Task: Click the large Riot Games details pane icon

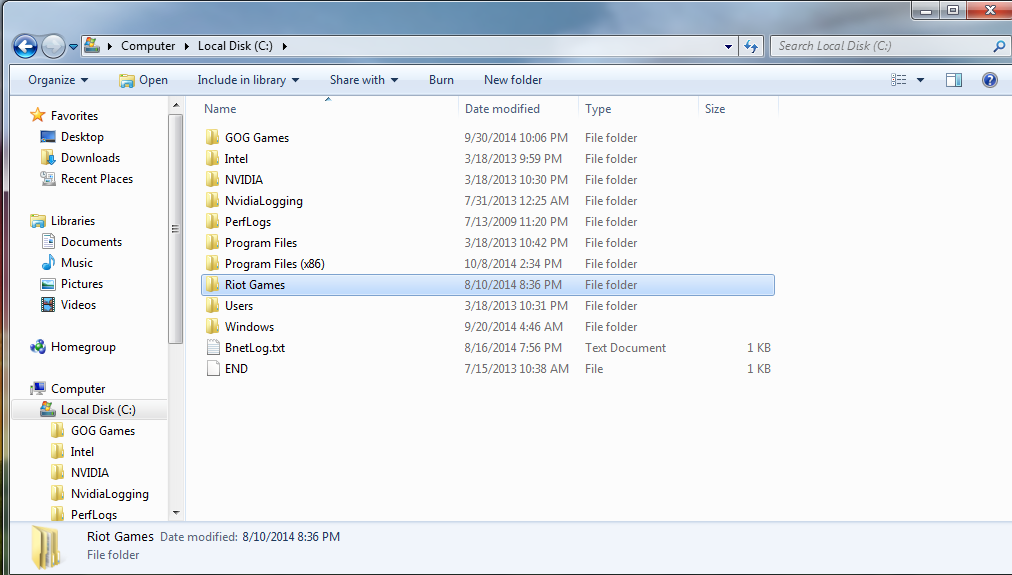Action: 46,547
